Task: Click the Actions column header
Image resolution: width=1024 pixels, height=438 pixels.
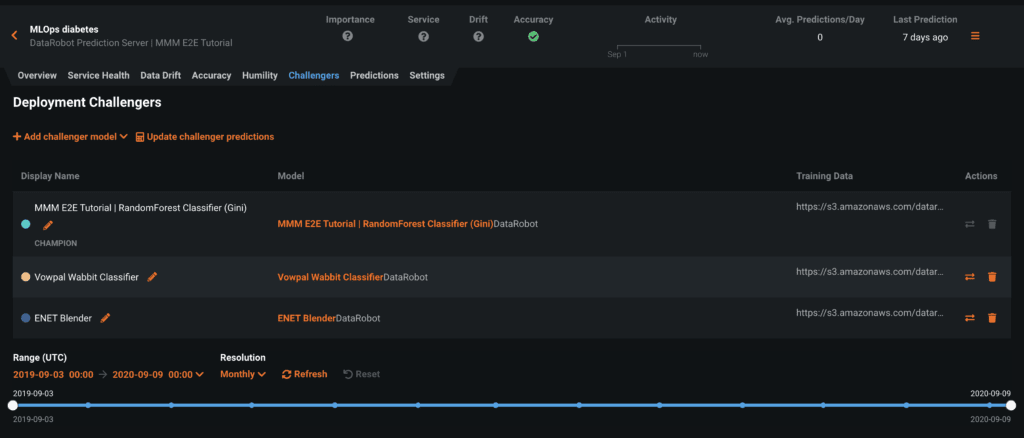Action: 981,176
